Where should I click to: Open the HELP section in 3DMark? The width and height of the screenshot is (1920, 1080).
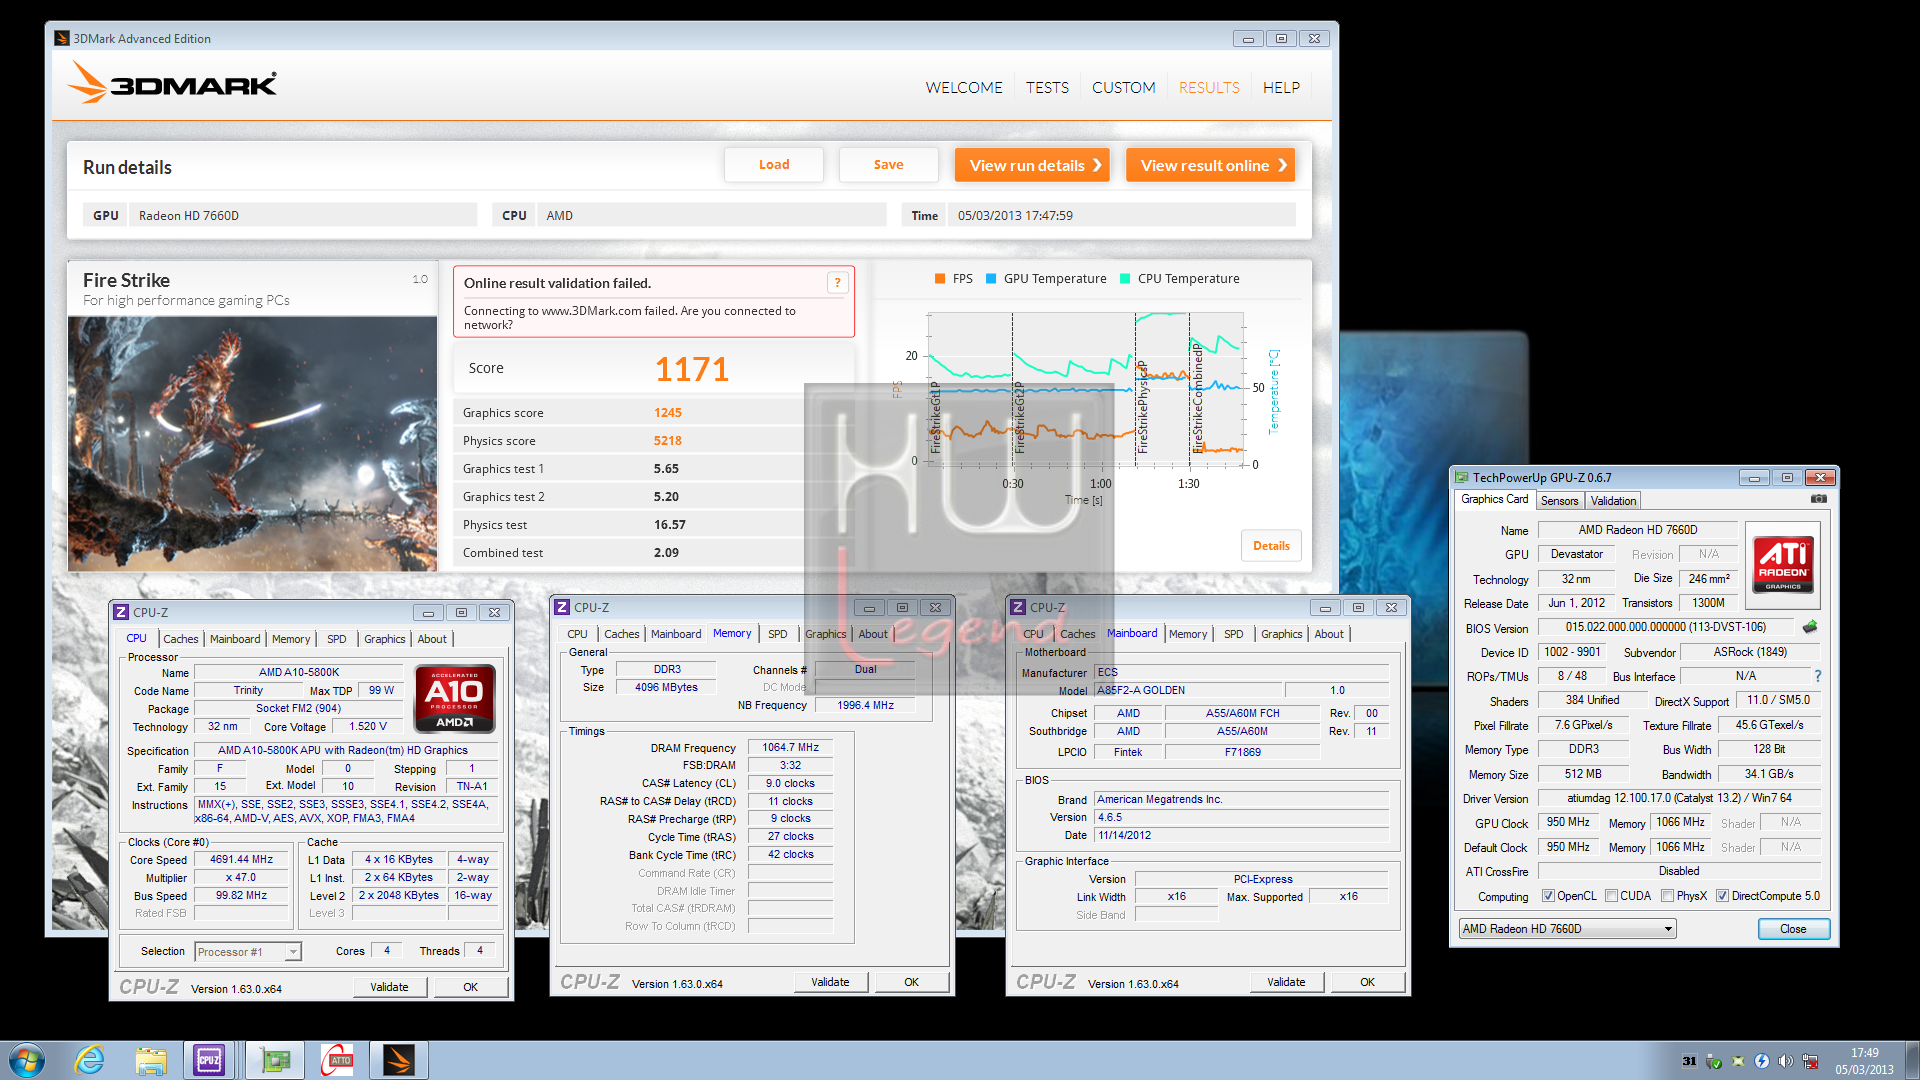click(x=1281, y=88)
